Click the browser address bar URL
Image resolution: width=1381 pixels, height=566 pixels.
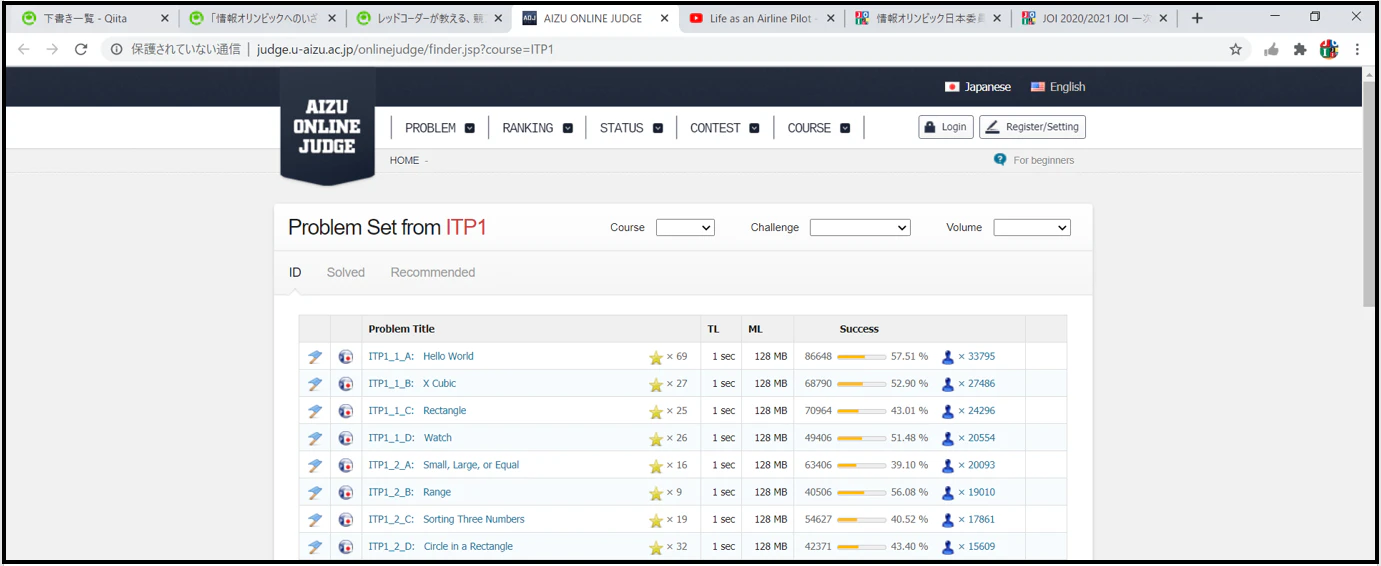(405, 49)
